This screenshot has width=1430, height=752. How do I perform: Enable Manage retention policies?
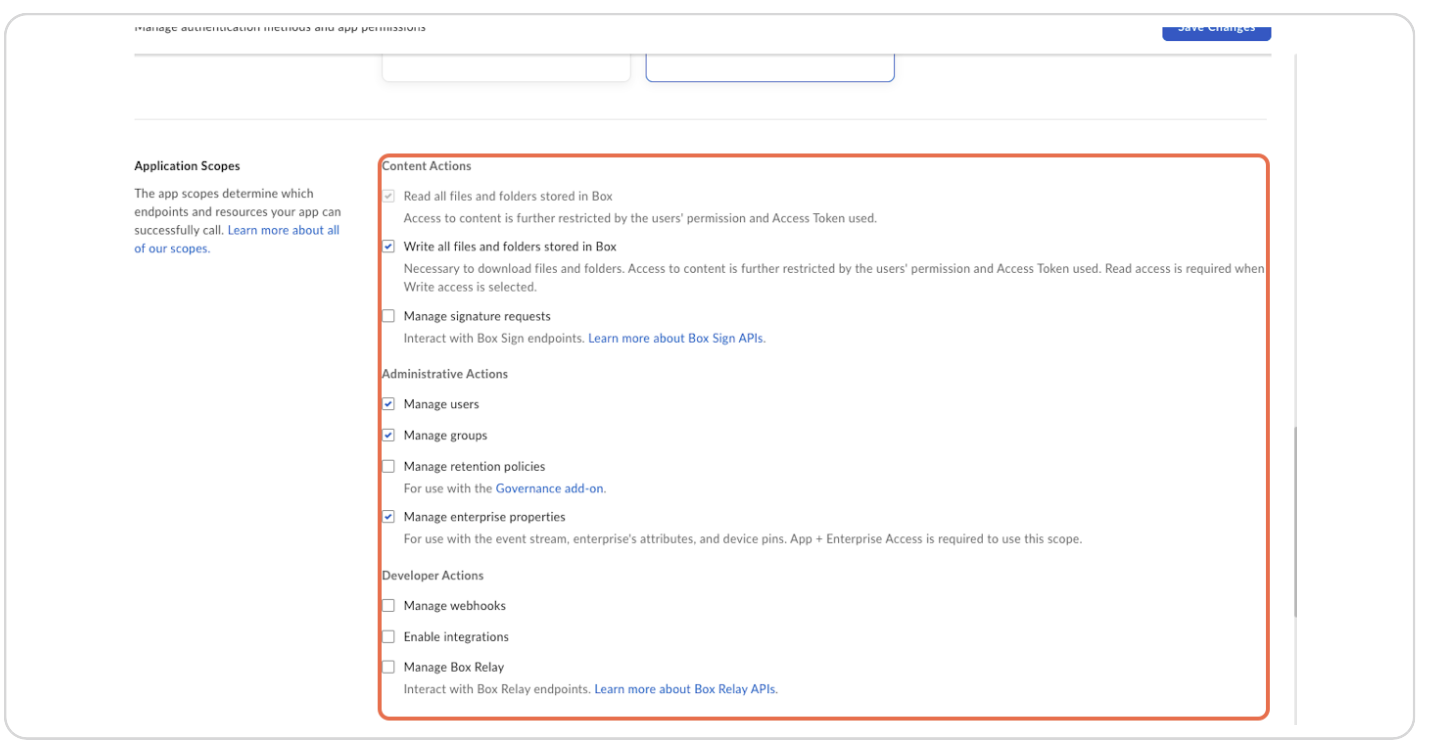pos(388,466)
